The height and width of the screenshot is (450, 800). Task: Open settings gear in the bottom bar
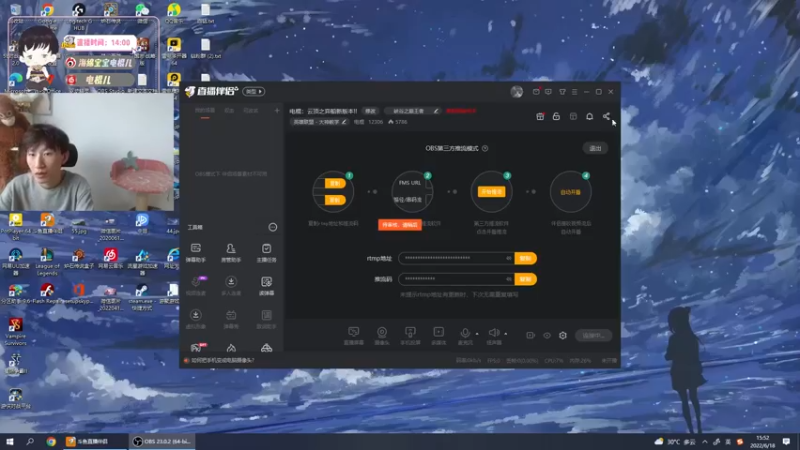pos(563,335)
